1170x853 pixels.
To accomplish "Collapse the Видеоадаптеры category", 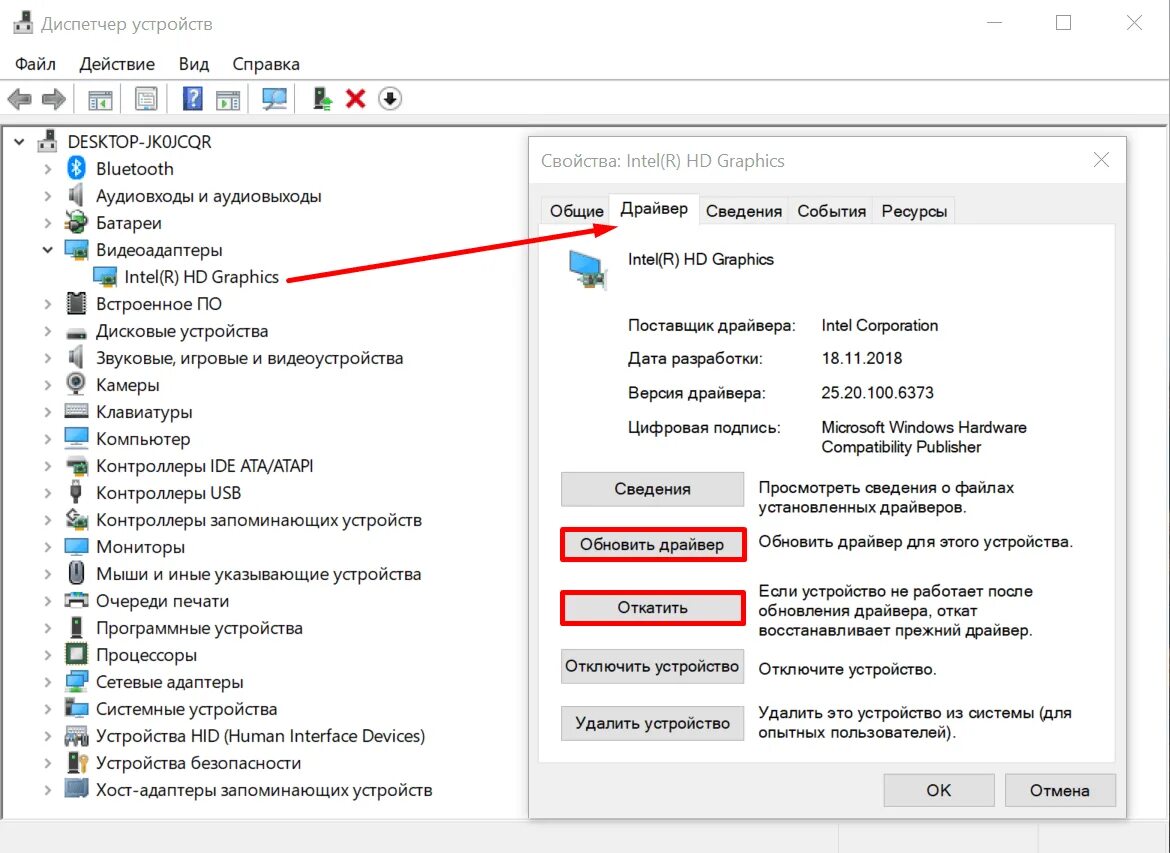I will (x=48, y=250).
